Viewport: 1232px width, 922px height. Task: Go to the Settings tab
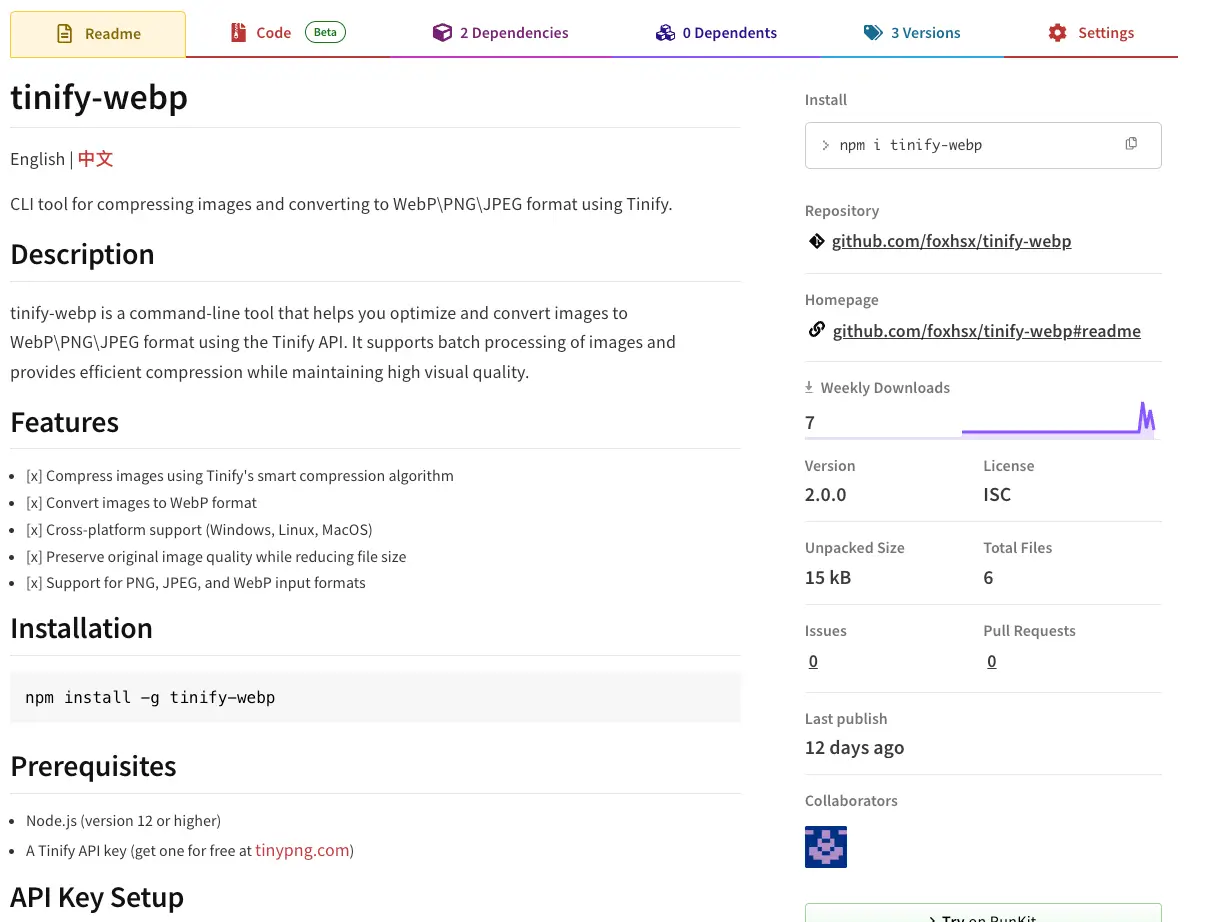point(1091,33)
